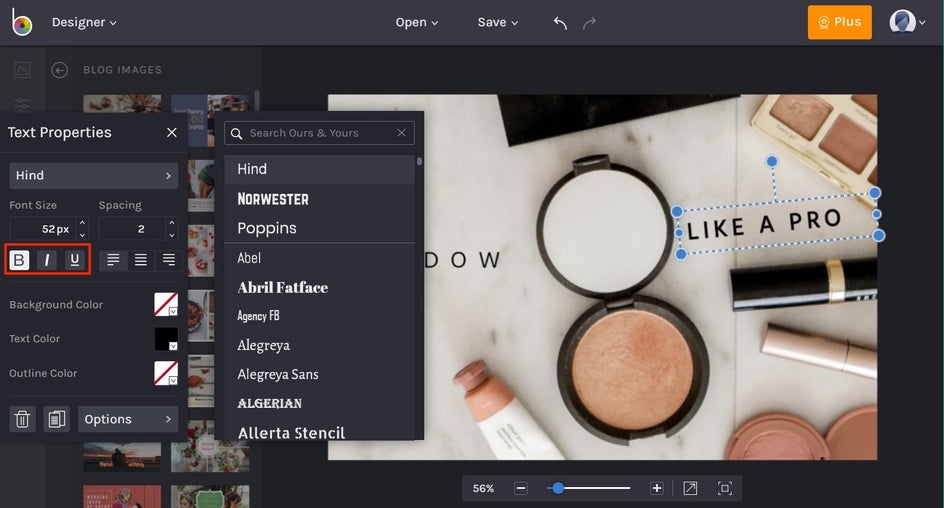Toggle italic text formatting

pyautogui.click(x=47, y=260)
